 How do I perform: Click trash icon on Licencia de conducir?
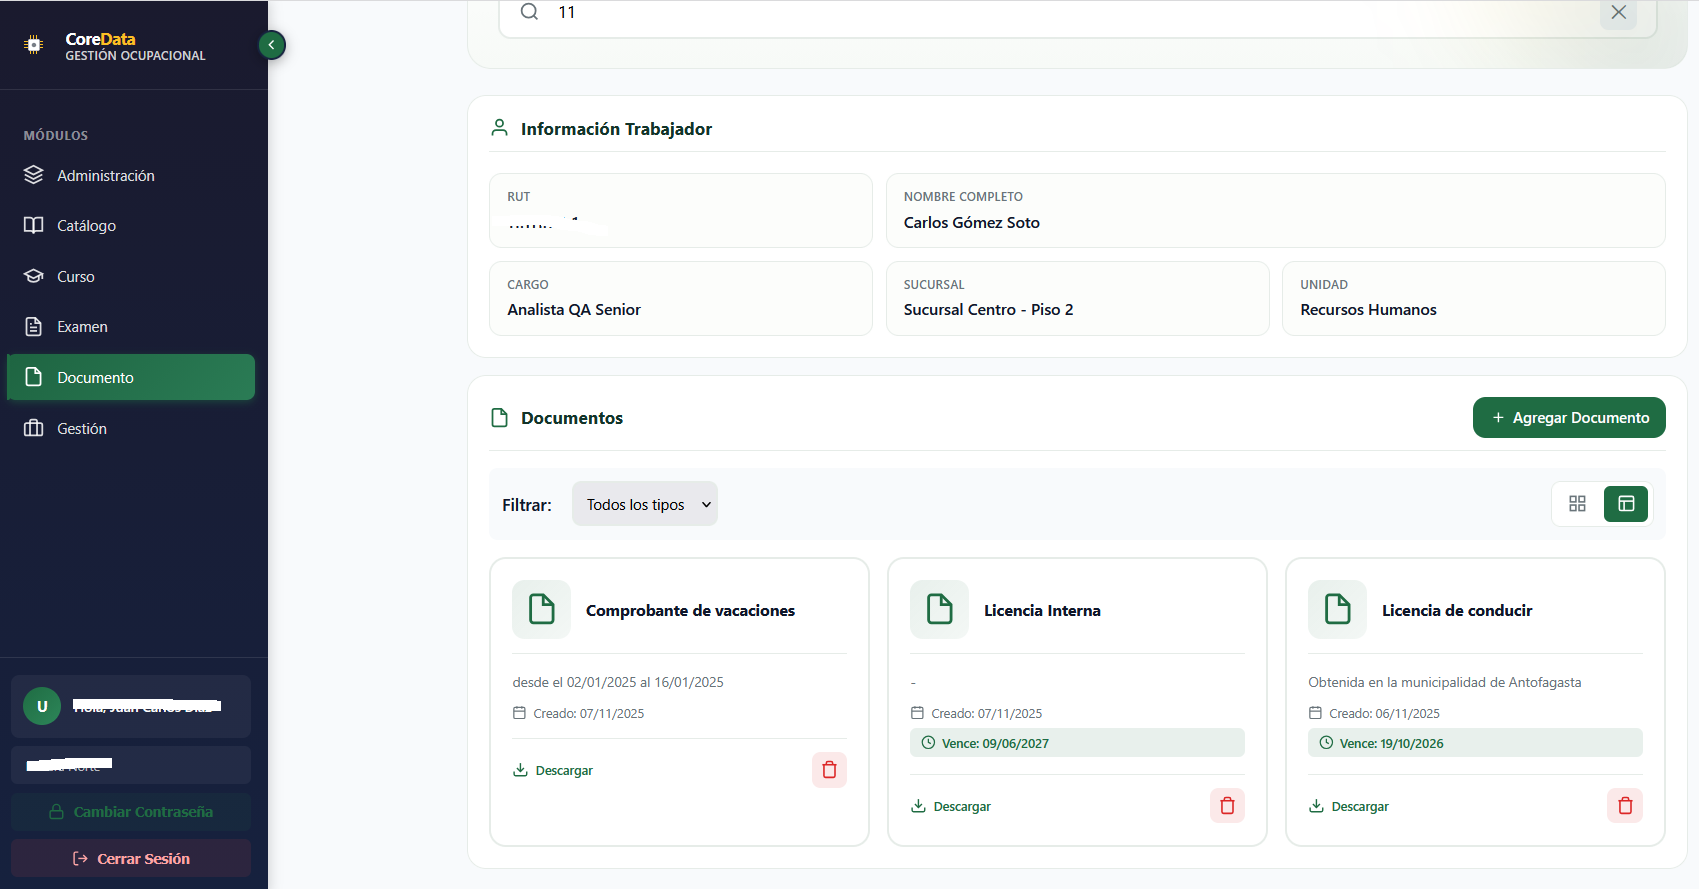(1625, 806)
